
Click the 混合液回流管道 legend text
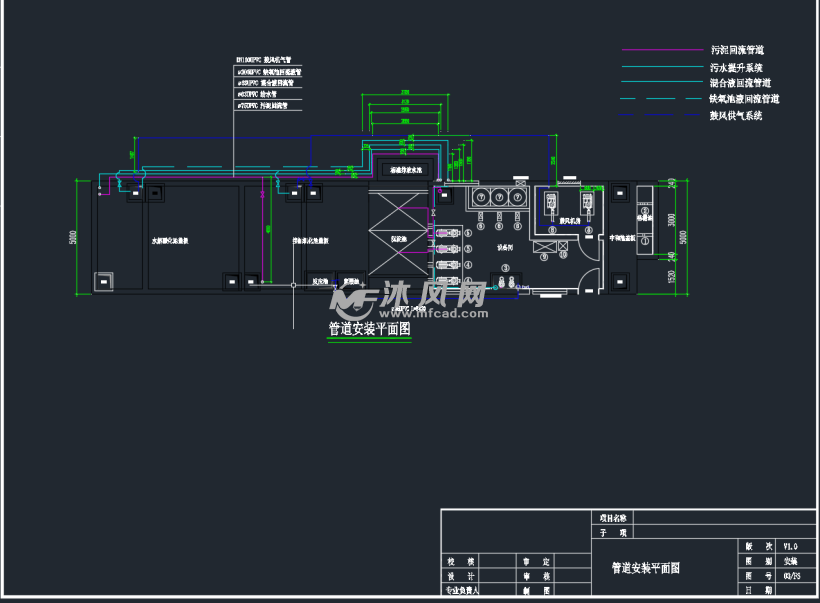(x=739, y=83)
